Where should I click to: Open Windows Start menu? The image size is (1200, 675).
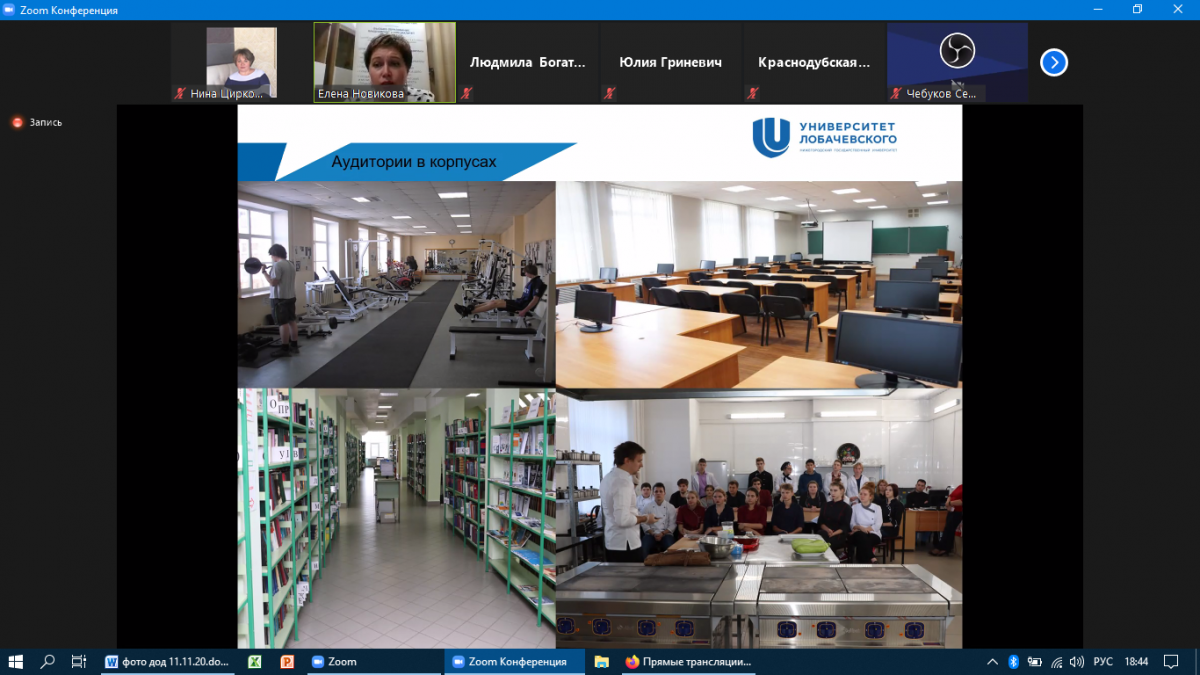click(16, 661)
